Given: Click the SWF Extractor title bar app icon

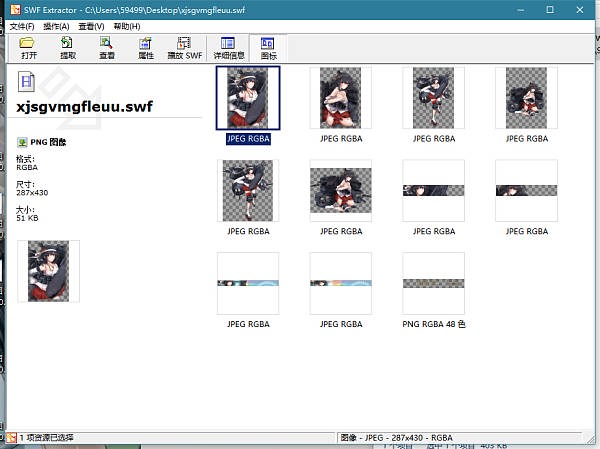Looking at the screenshot, I should [16, 10].
